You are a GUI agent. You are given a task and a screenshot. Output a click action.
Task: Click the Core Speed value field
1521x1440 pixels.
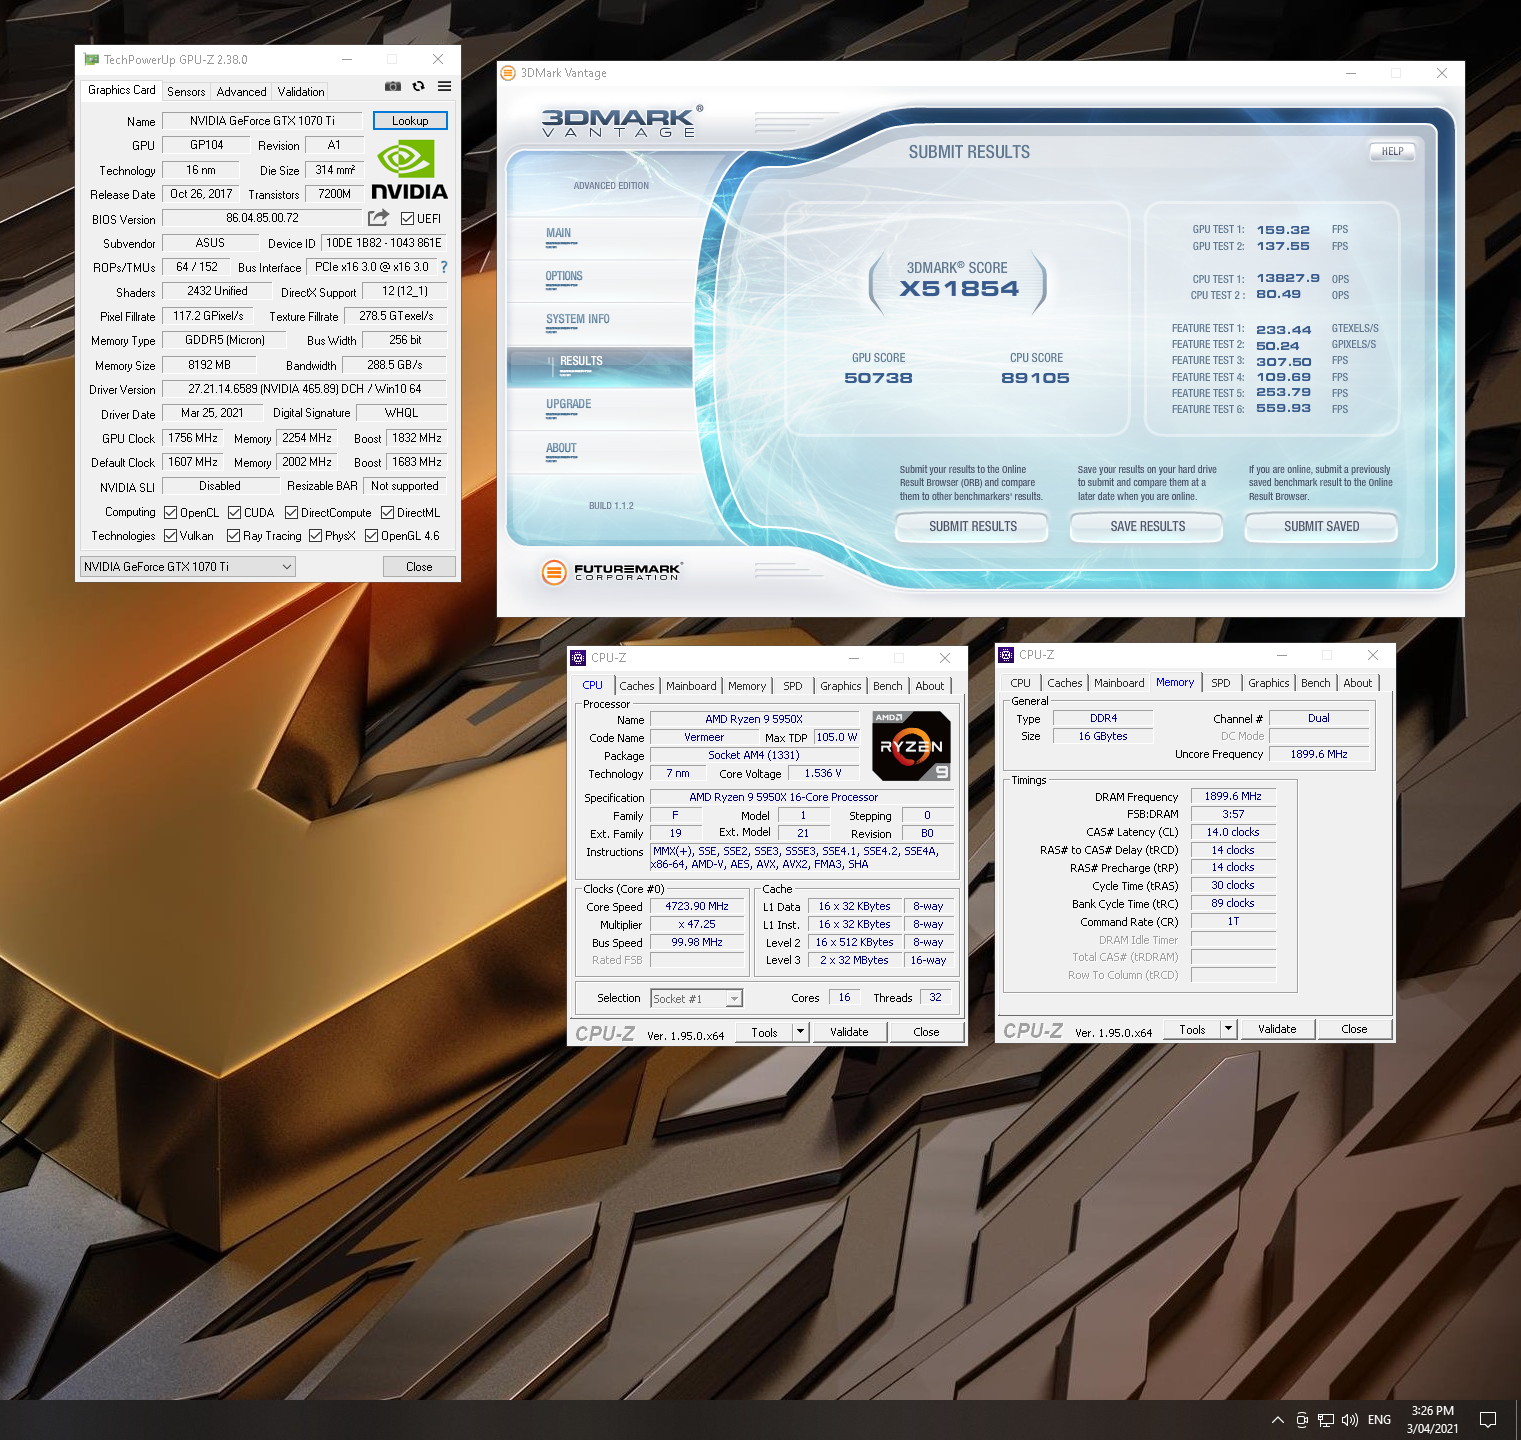click(x=696, y=907)
